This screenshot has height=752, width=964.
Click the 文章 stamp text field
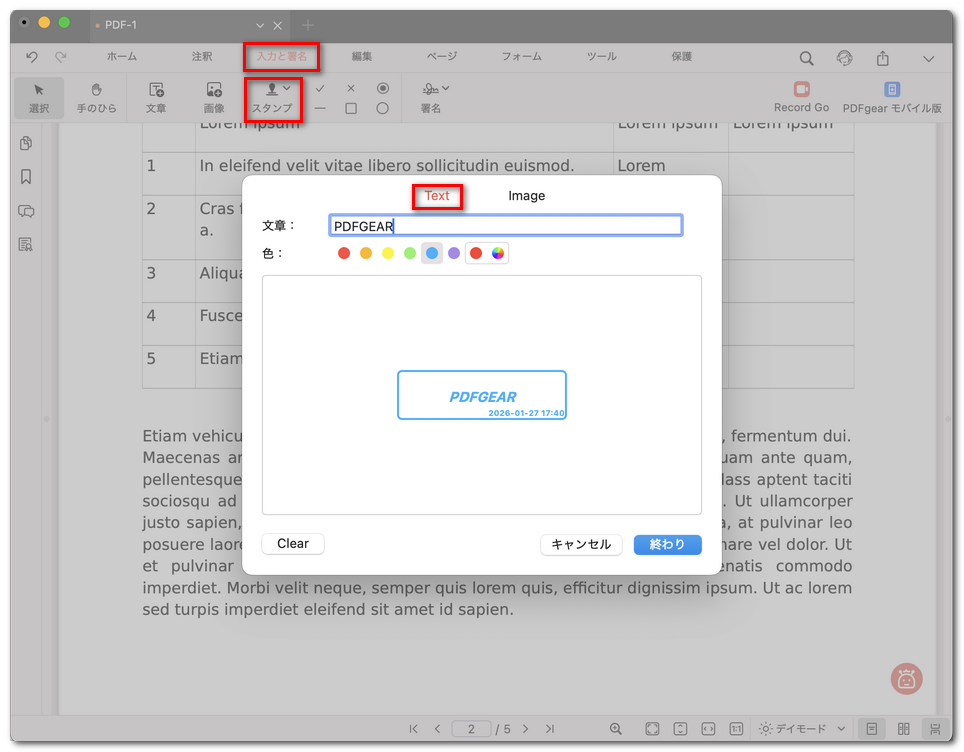[505, 226]
